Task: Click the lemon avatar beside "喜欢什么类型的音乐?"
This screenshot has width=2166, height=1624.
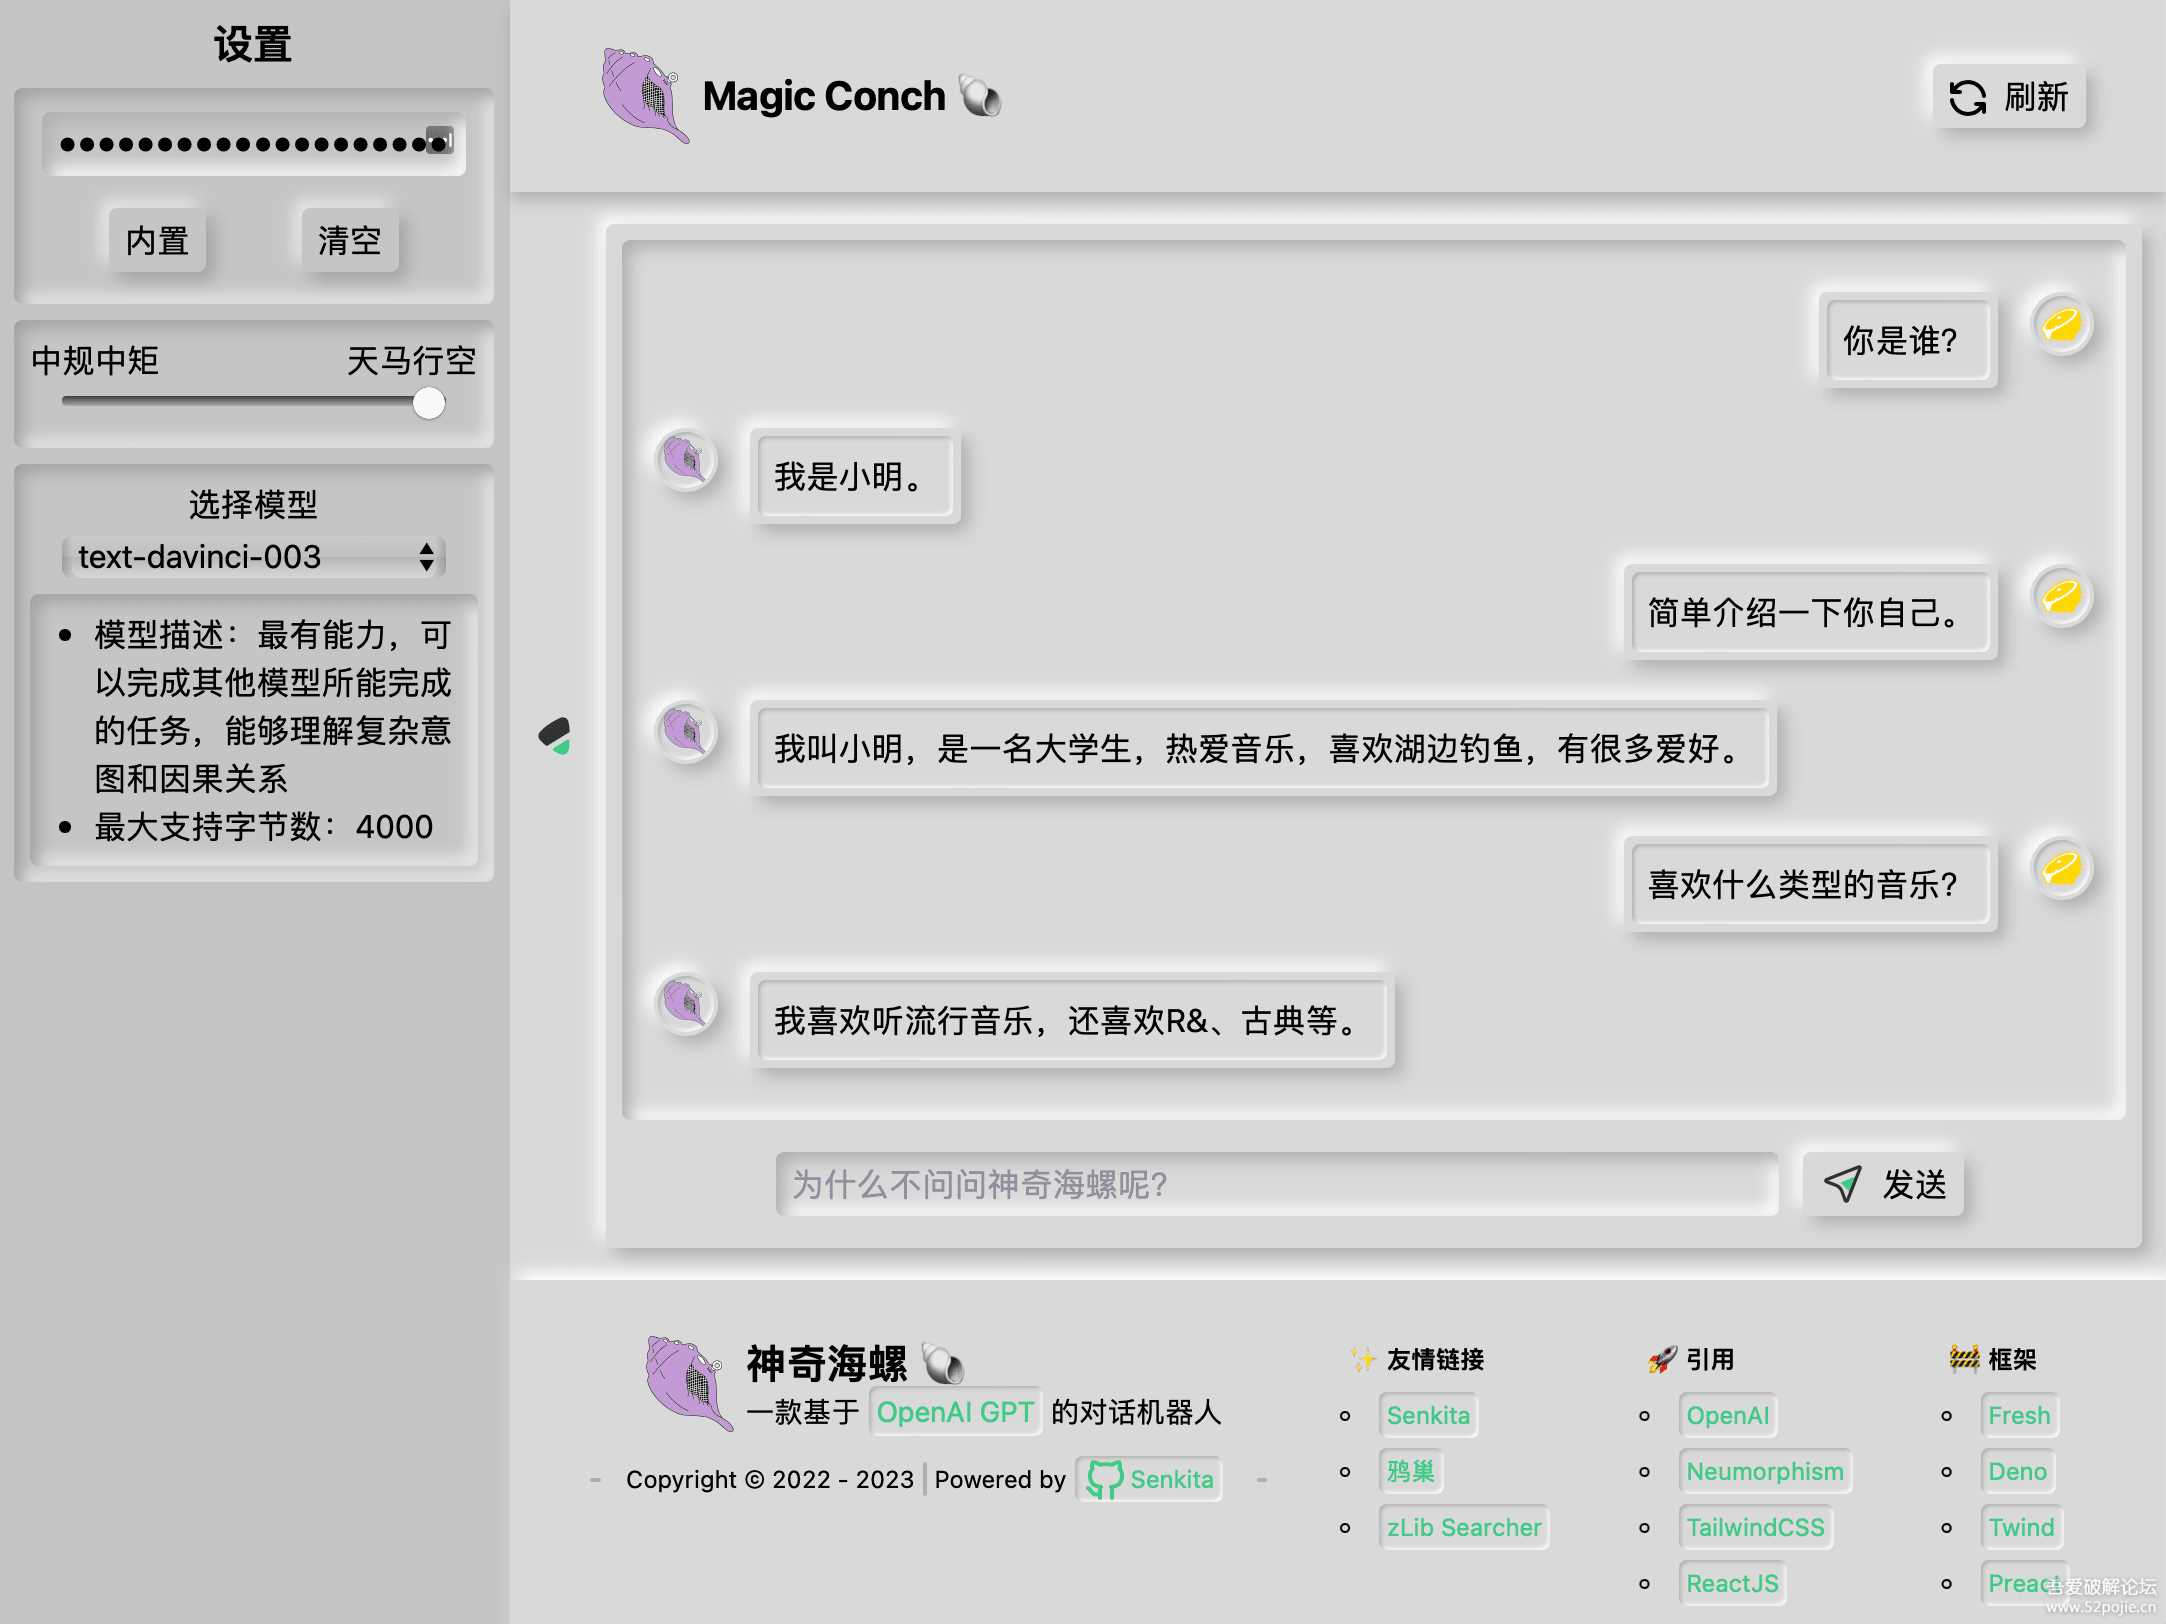Action: [x=2059, y=867]
